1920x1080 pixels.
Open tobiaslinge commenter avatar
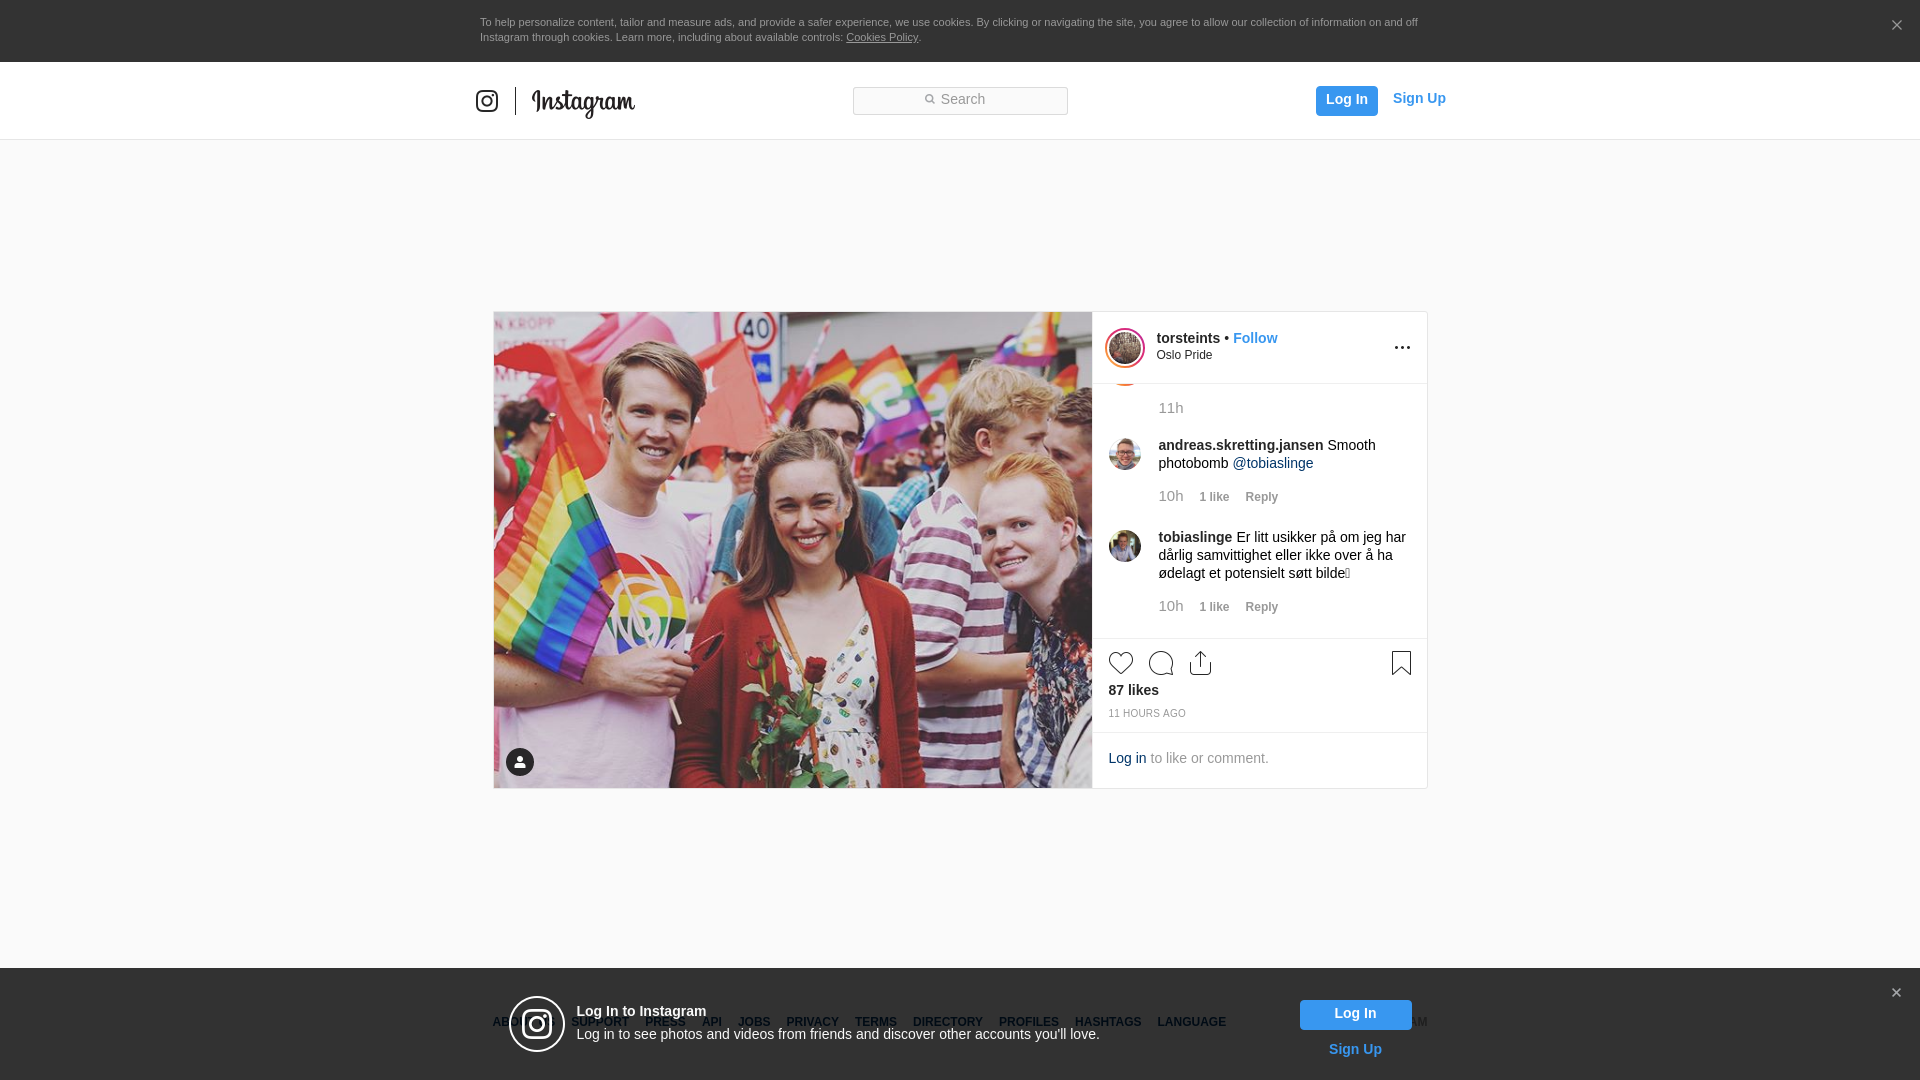click(1125, 546)
